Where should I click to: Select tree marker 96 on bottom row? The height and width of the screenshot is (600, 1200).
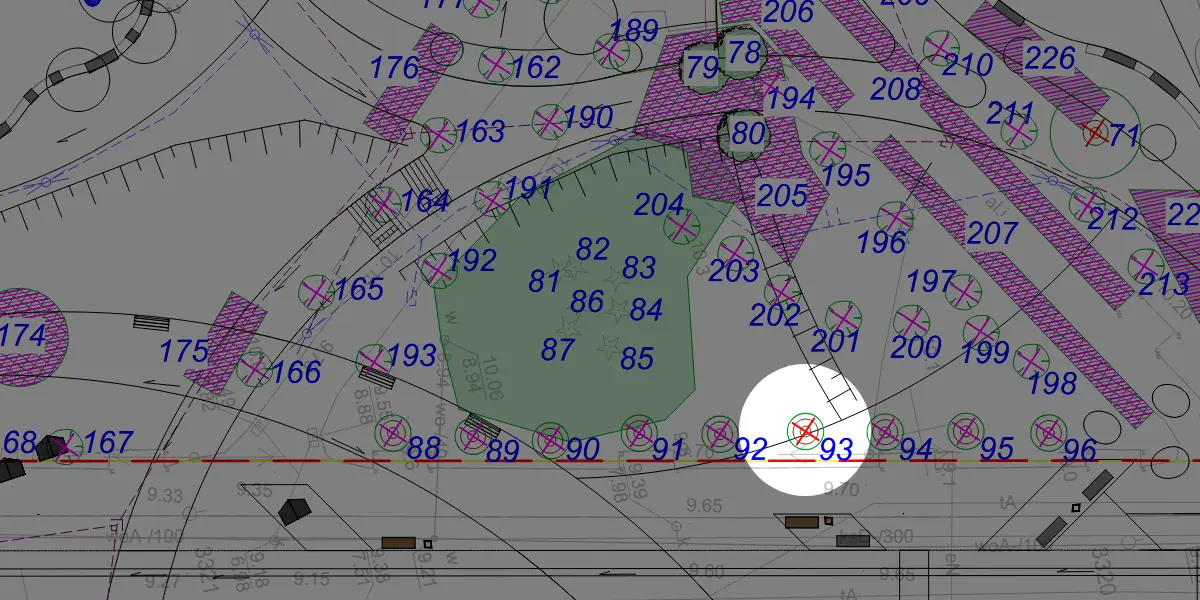coord(1047,433)
